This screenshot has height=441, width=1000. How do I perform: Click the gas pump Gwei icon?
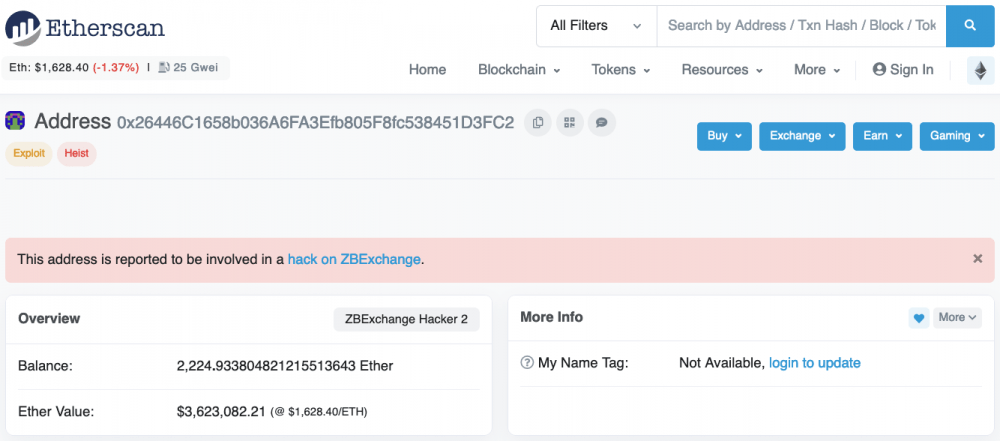[164, 68]
